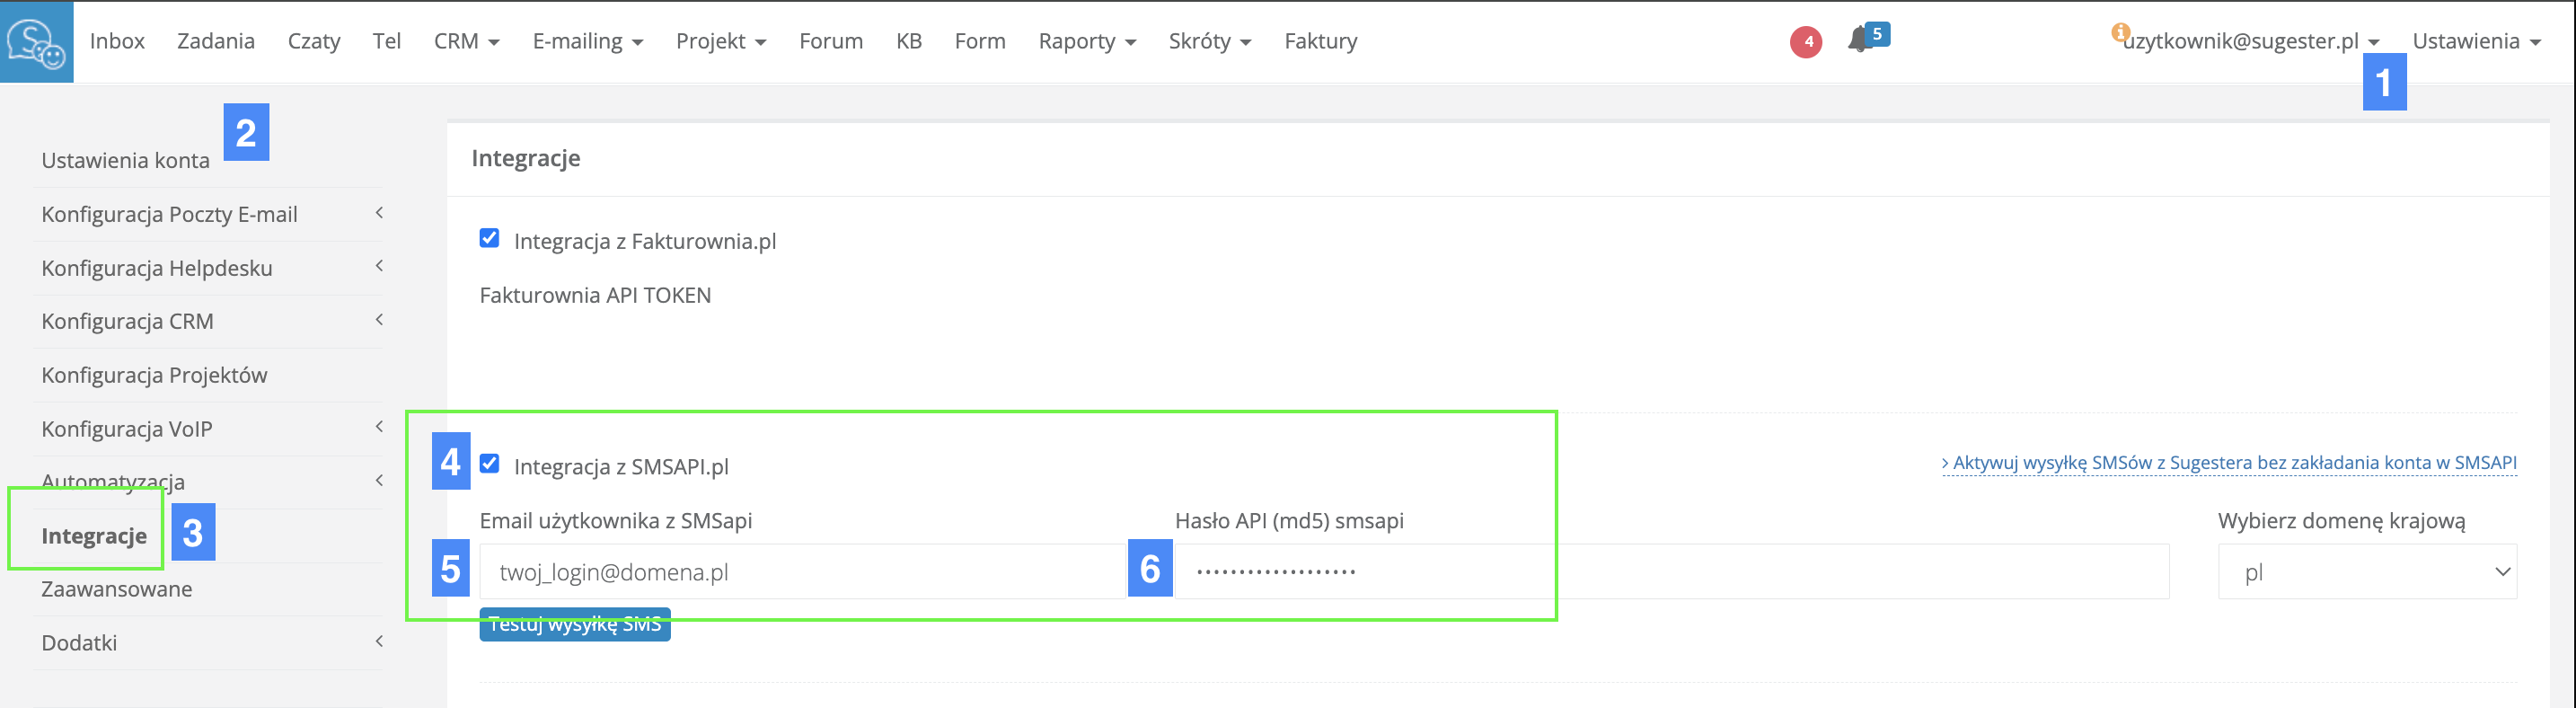The image size is (2576, 708).
Task: Uncheck Integracja z SMSAPI.pl checkbox
Action: [x=489, y=463]
